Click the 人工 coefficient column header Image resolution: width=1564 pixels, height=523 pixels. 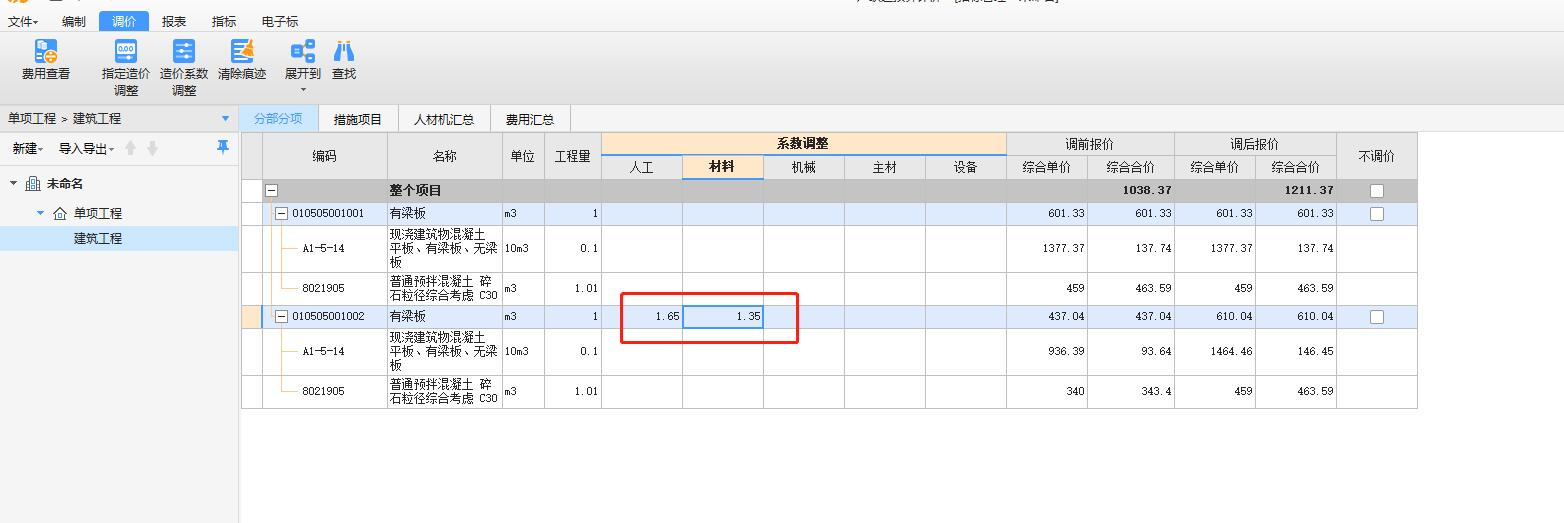point(642,168)
